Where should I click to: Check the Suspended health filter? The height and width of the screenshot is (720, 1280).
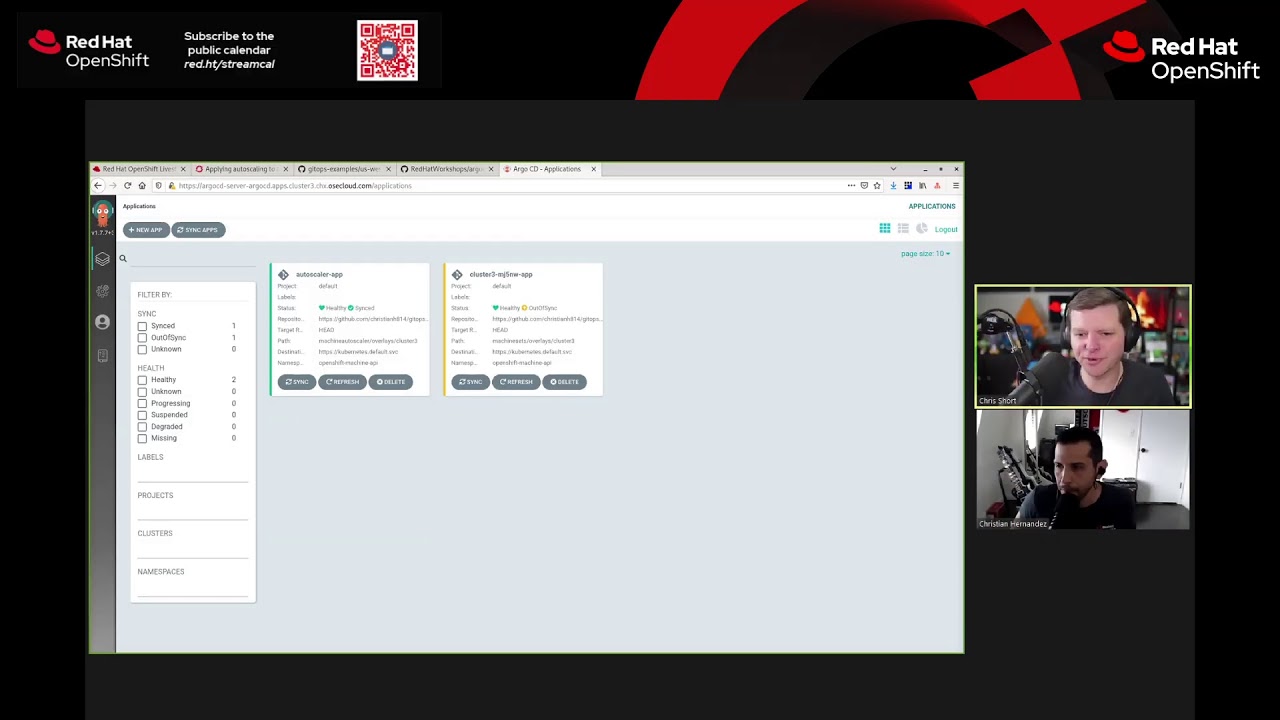142,415
